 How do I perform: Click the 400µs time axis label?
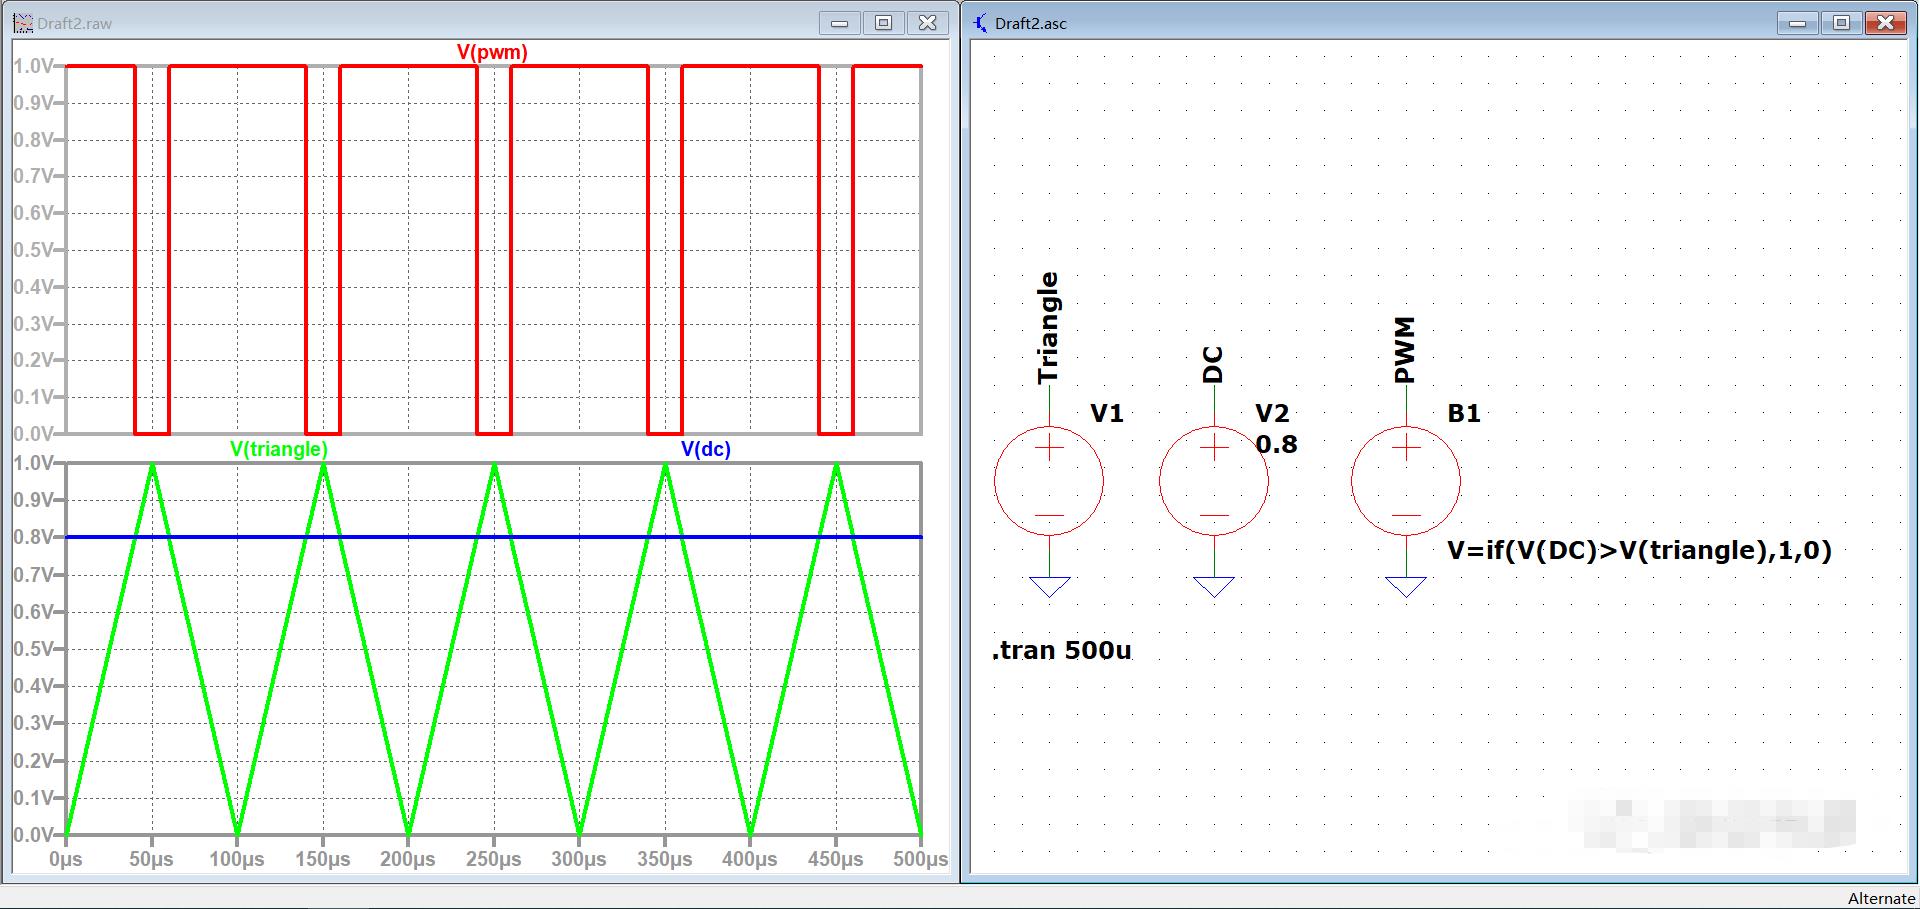750,859
